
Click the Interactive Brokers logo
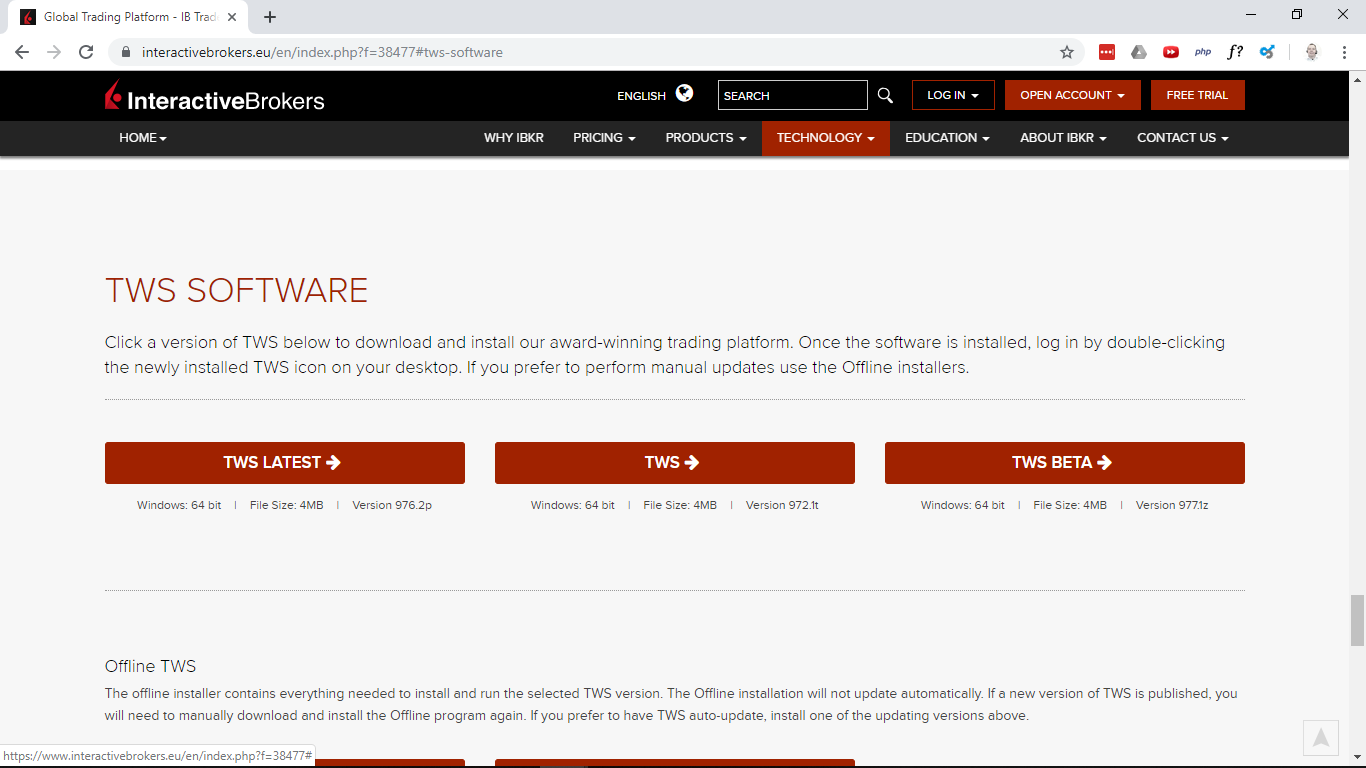point(215,96)
